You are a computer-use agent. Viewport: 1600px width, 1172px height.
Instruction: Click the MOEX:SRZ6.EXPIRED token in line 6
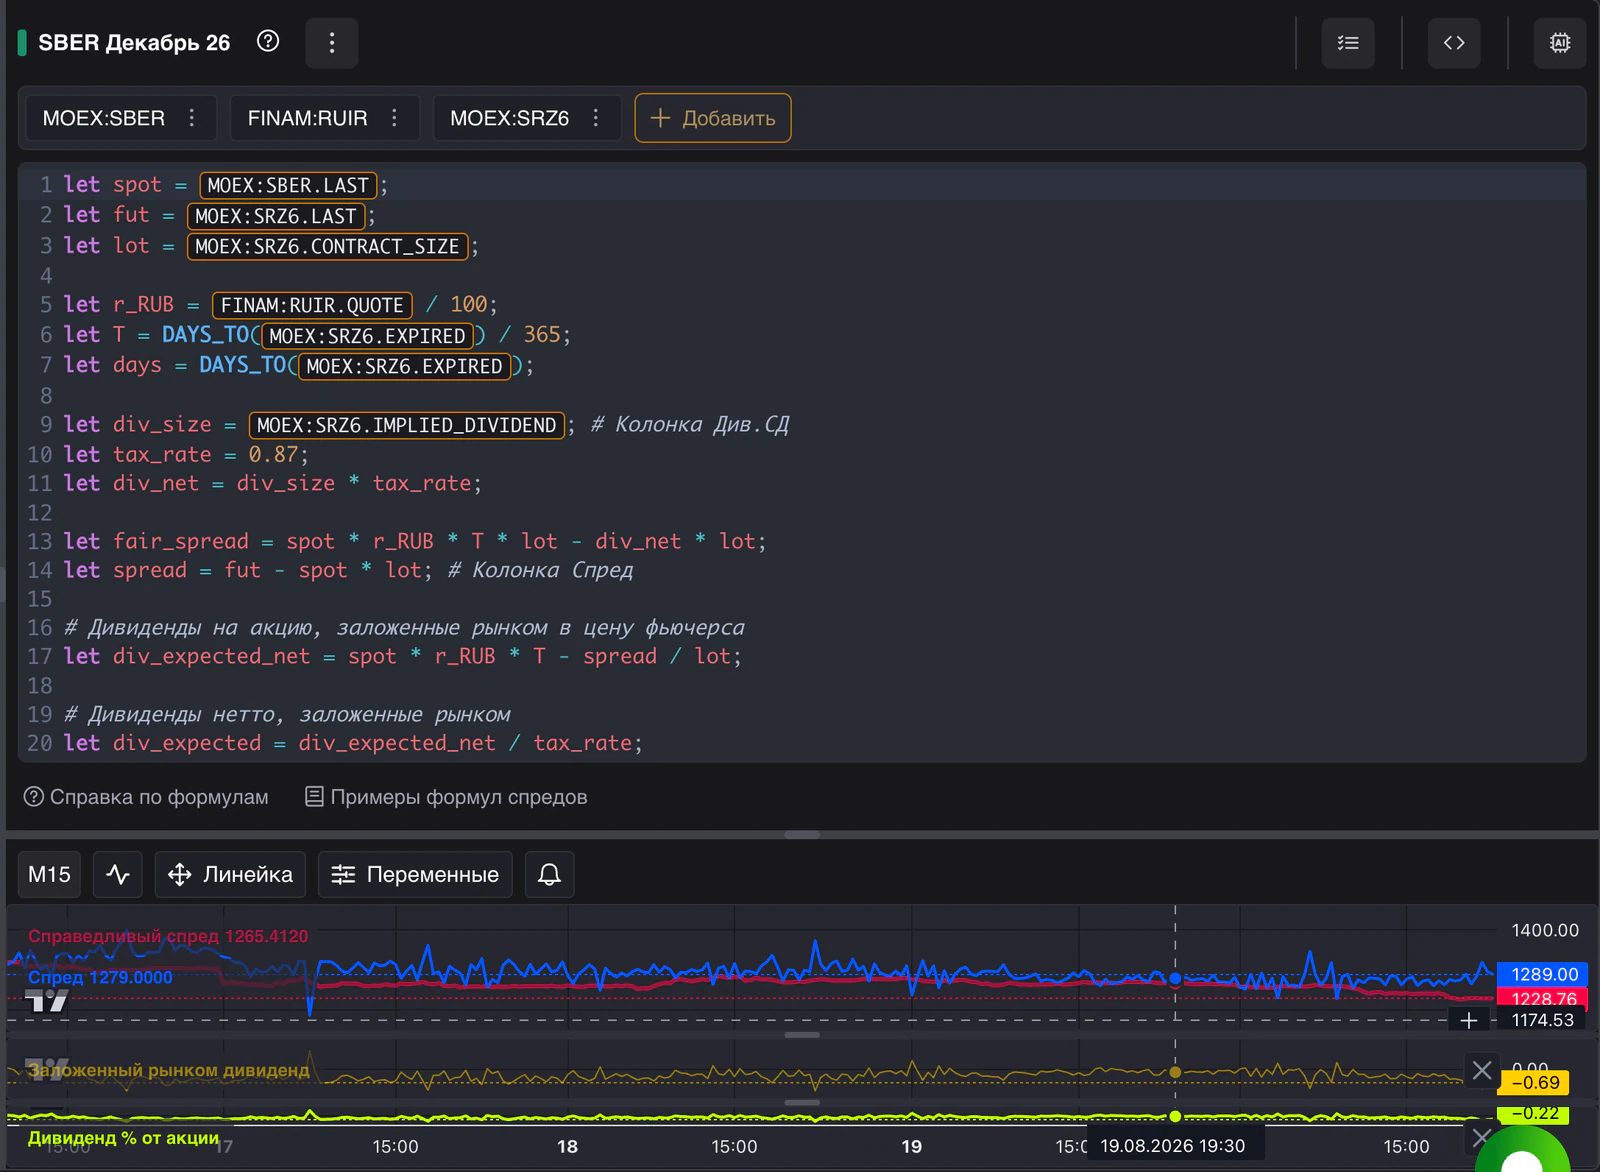367,336
